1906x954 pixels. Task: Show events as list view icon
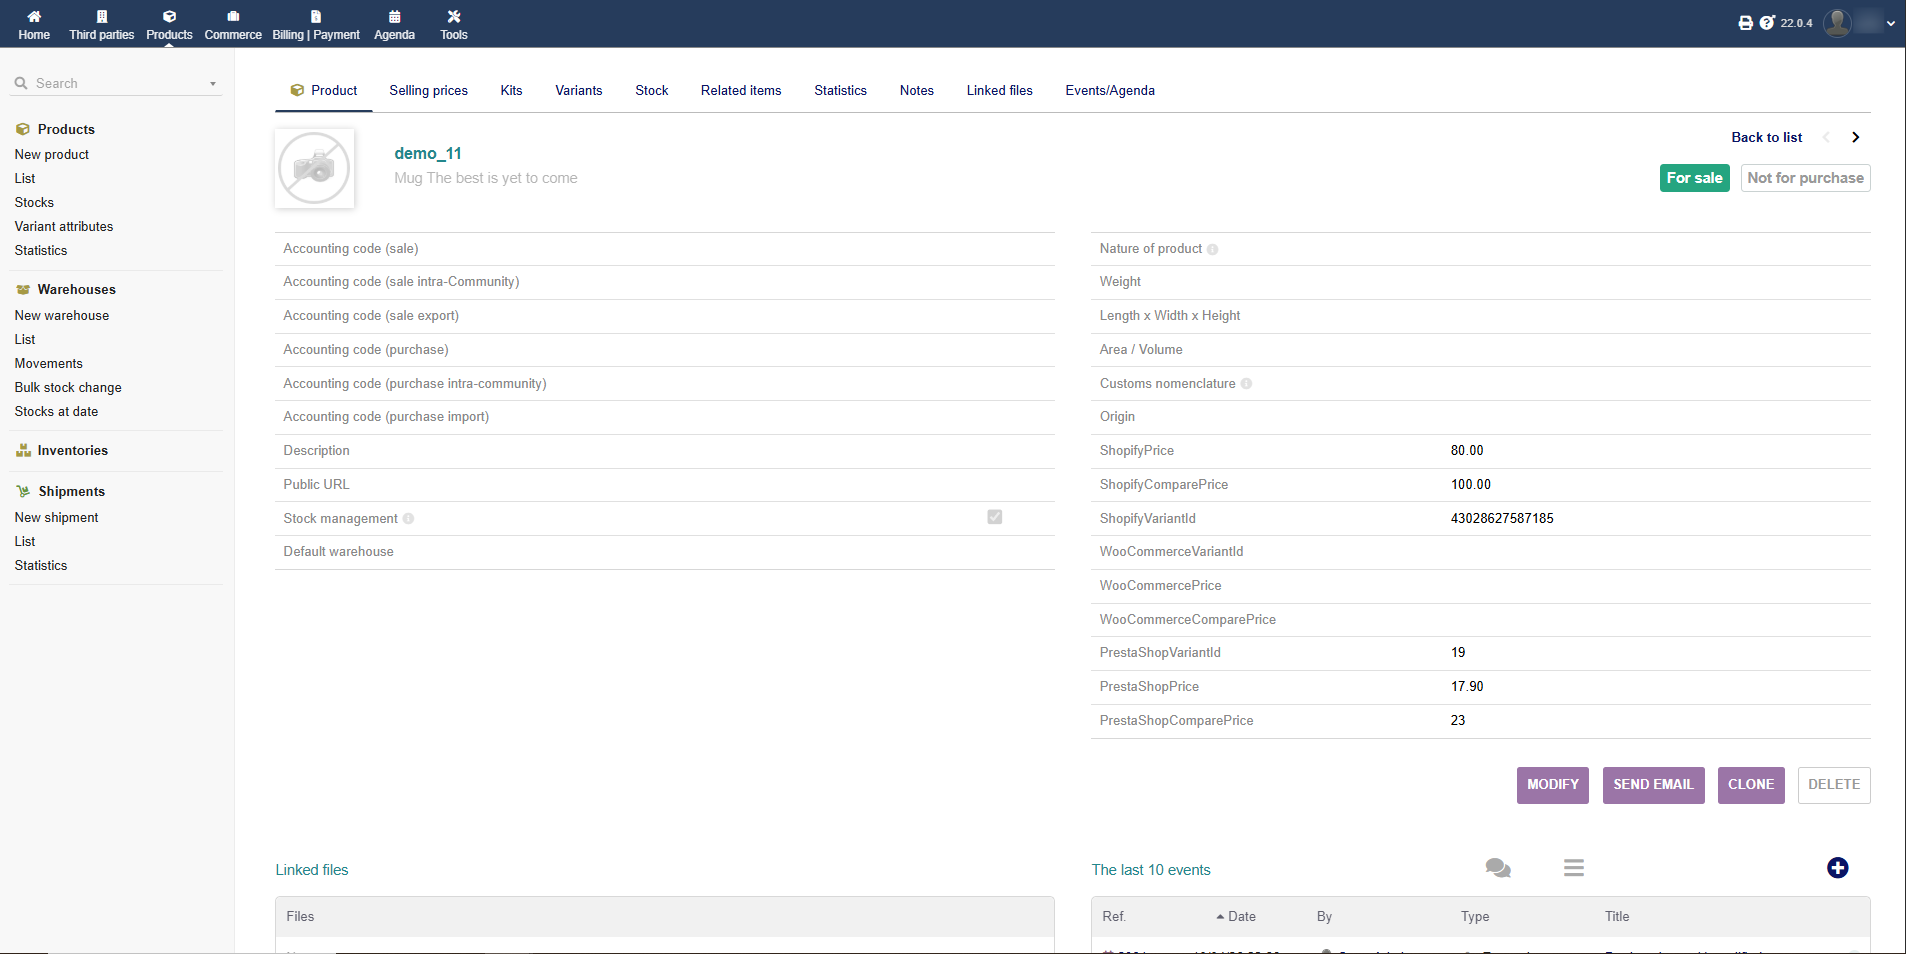[1573, 868]
